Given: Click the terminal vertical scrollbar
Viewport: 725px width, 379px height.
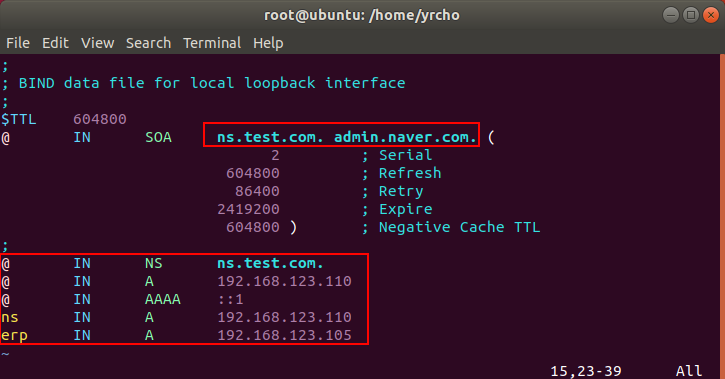Looking at the screenshot, I should click(722, 216).
